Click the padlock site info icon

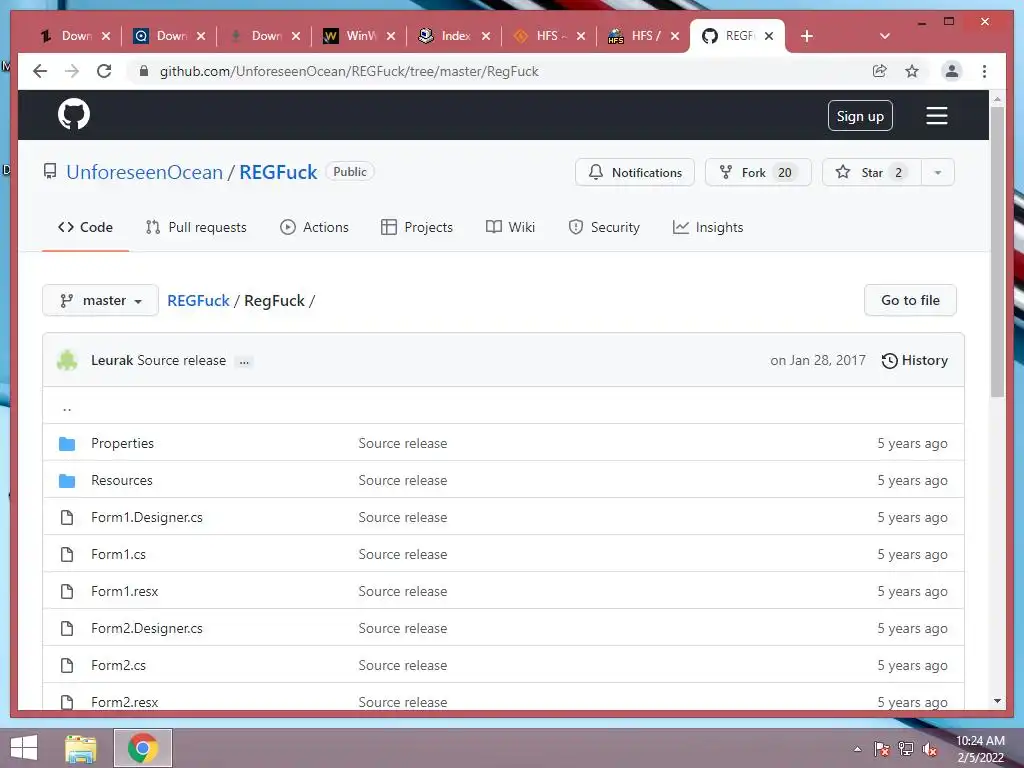pyautogui.click(x=144, y=71)
